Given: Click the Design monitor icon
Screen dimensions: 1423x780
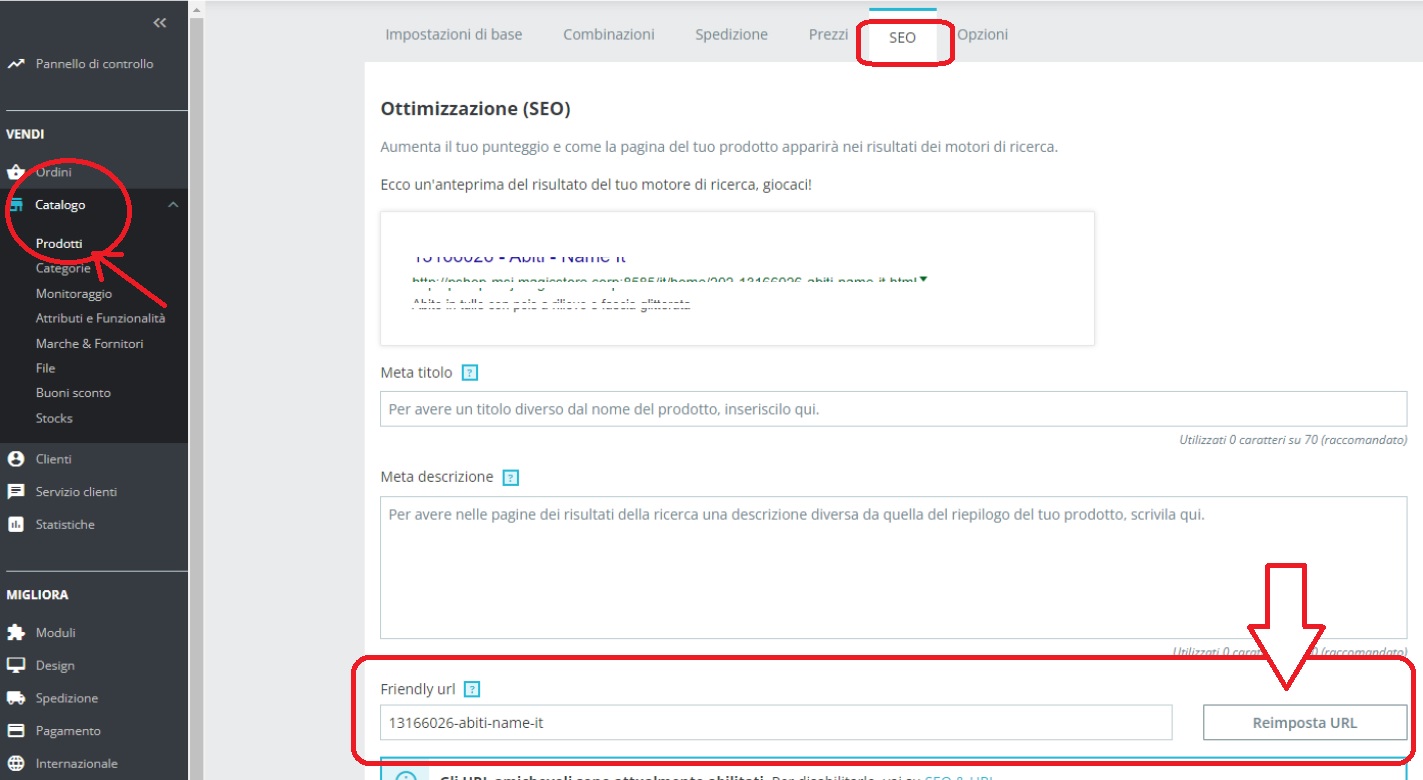Looking at the screenshot, I should 15,665.
